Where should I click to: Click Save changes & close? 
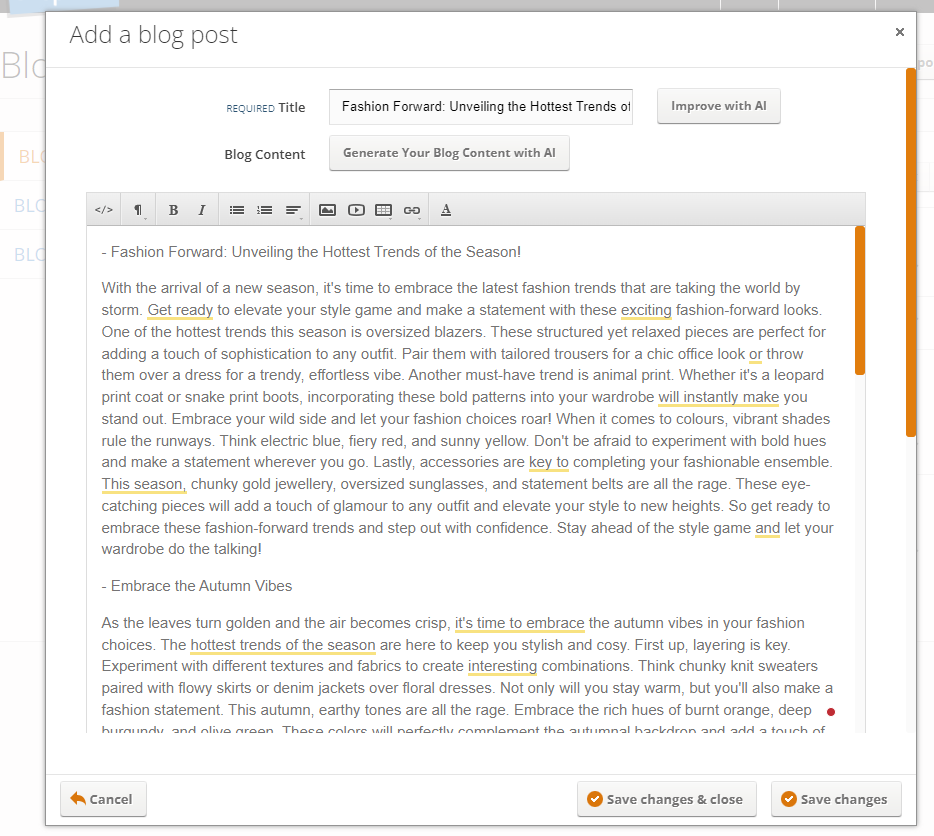[667, 799]
